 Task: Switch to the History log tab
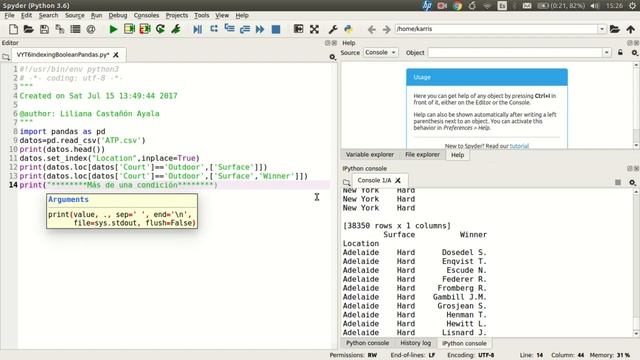click(x=416, y=343)
